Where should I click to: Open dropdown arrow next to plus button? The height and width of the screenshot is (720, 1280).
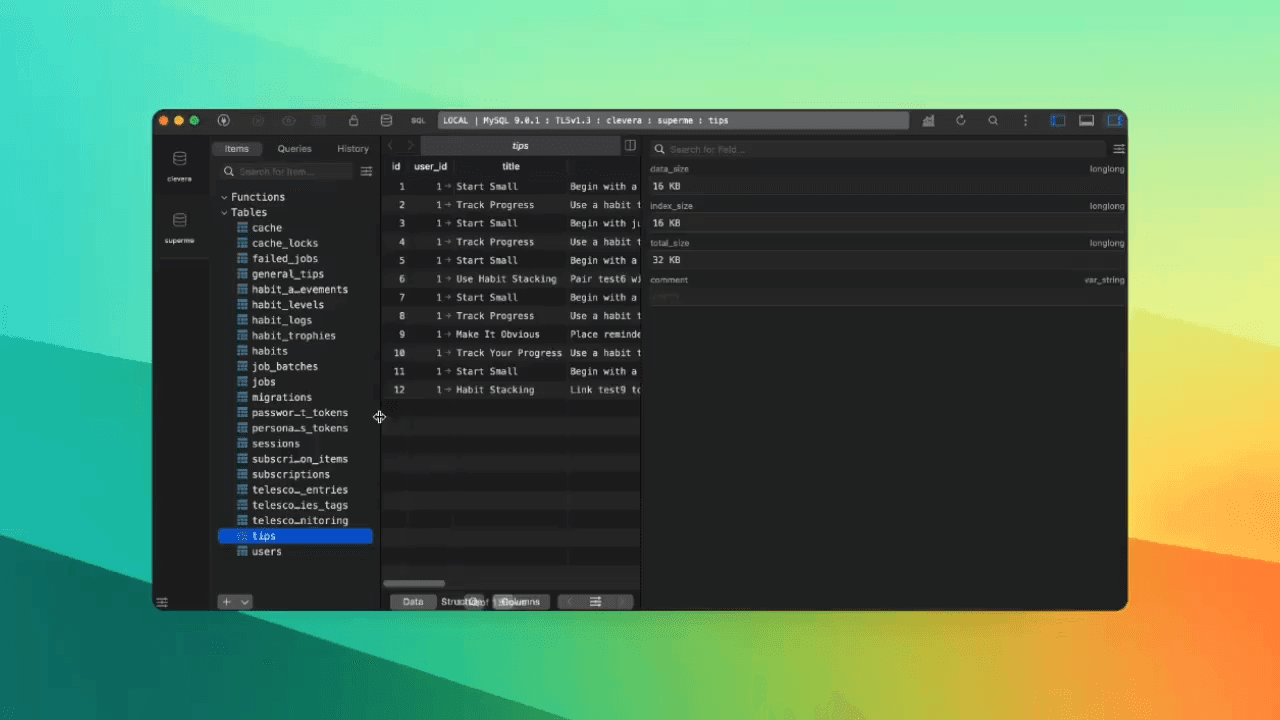pos(245,602)
